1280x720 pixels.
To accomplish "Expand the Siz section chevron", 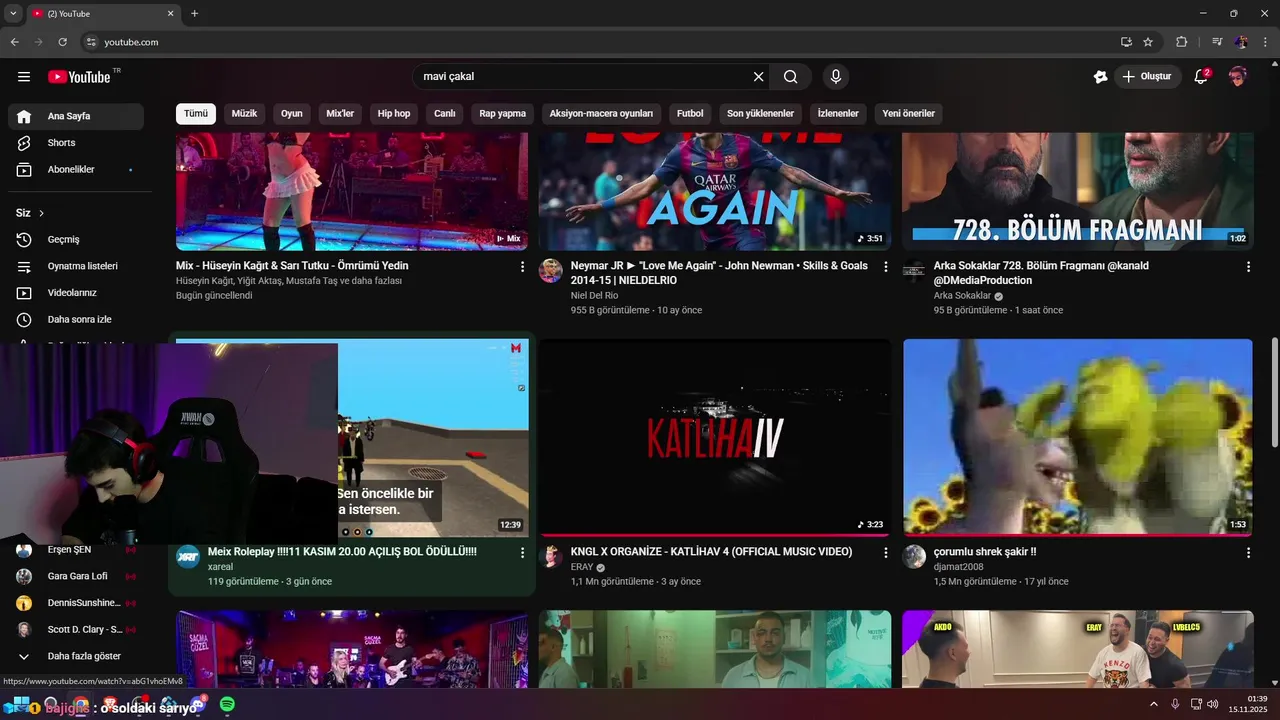I will coord(41,213).
